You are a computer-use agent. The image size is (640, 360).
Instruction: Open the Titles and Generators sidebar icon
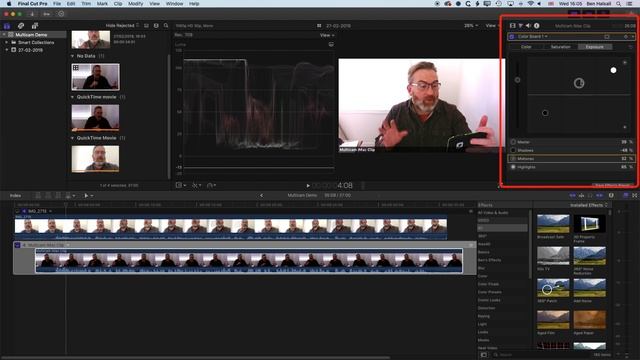(35, 26)
